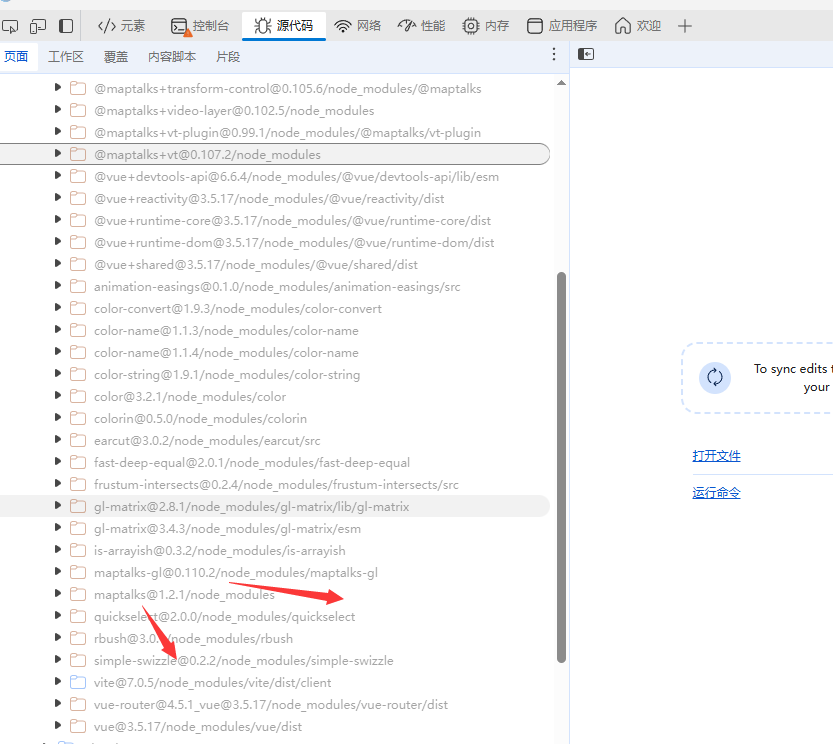The height and width of the screenshot is (744, 833).
Task: Switch to the 工作区 subtab
Action: pos(66,57)
